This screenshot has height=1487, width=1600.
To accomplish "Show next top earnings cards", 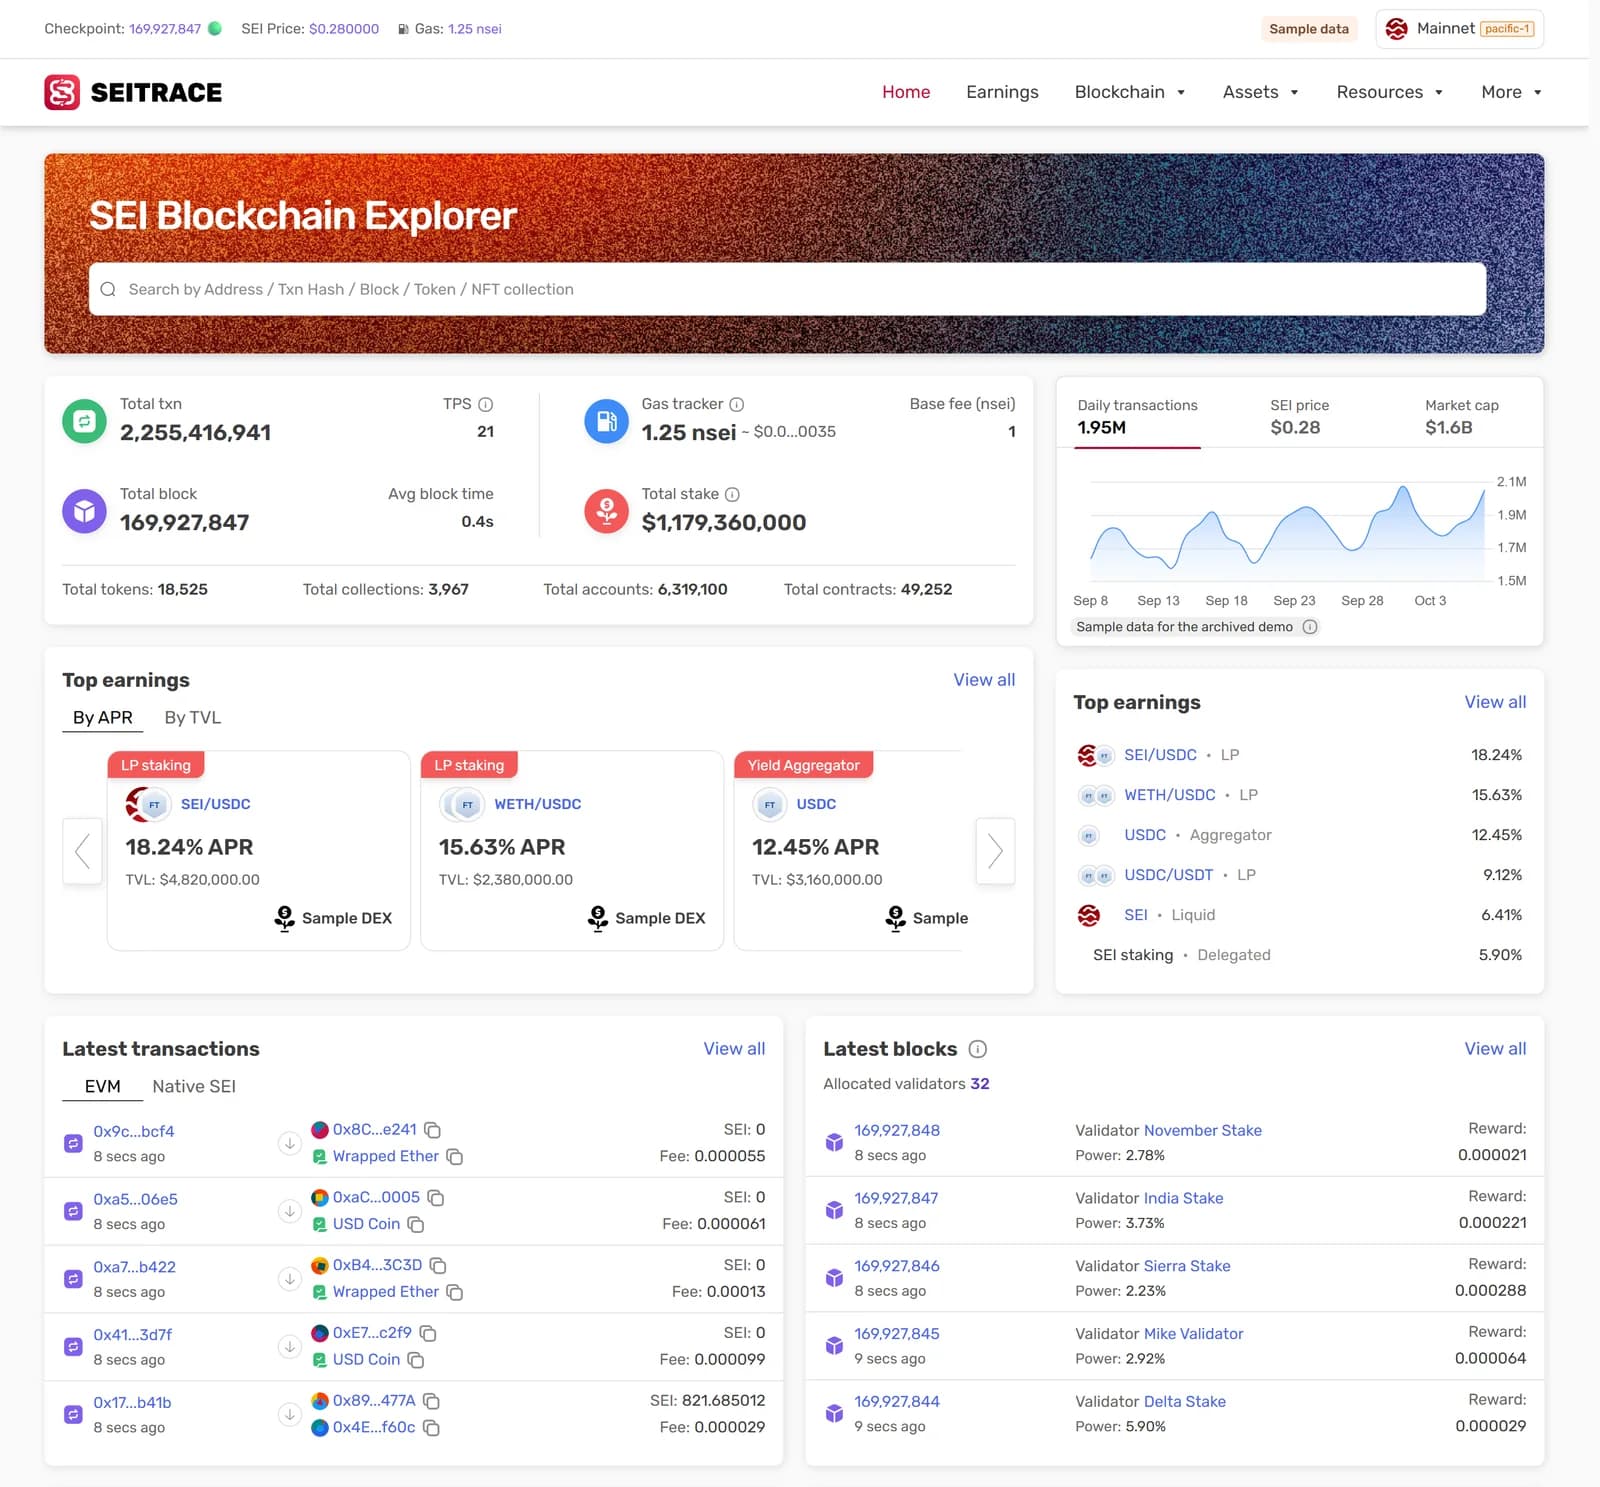I will 995,851.
